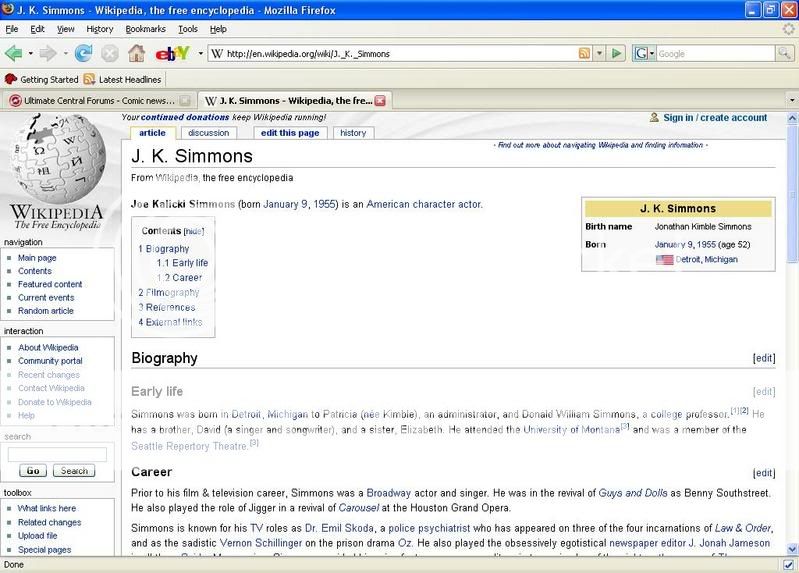Viewport: 799px width, 573px height.
Task: Open the Bookmarks menu
Action: (x=146, y=29)
